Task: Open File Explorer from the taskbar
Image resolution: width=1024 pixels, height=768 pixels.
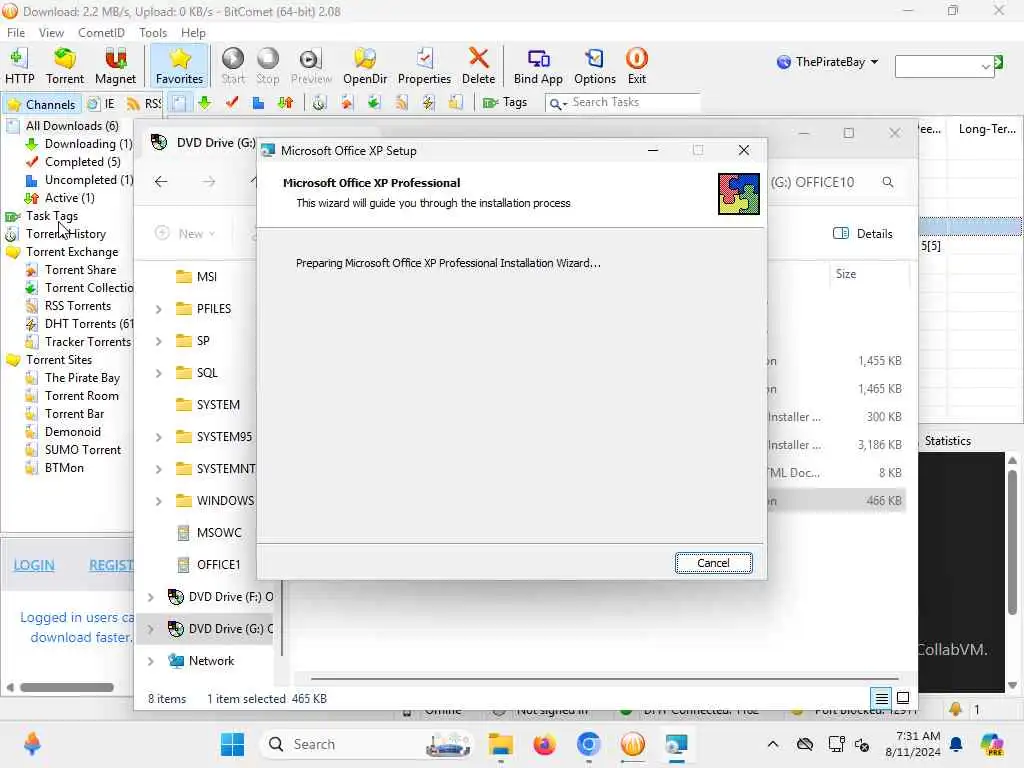Action: tap(500, 744)
